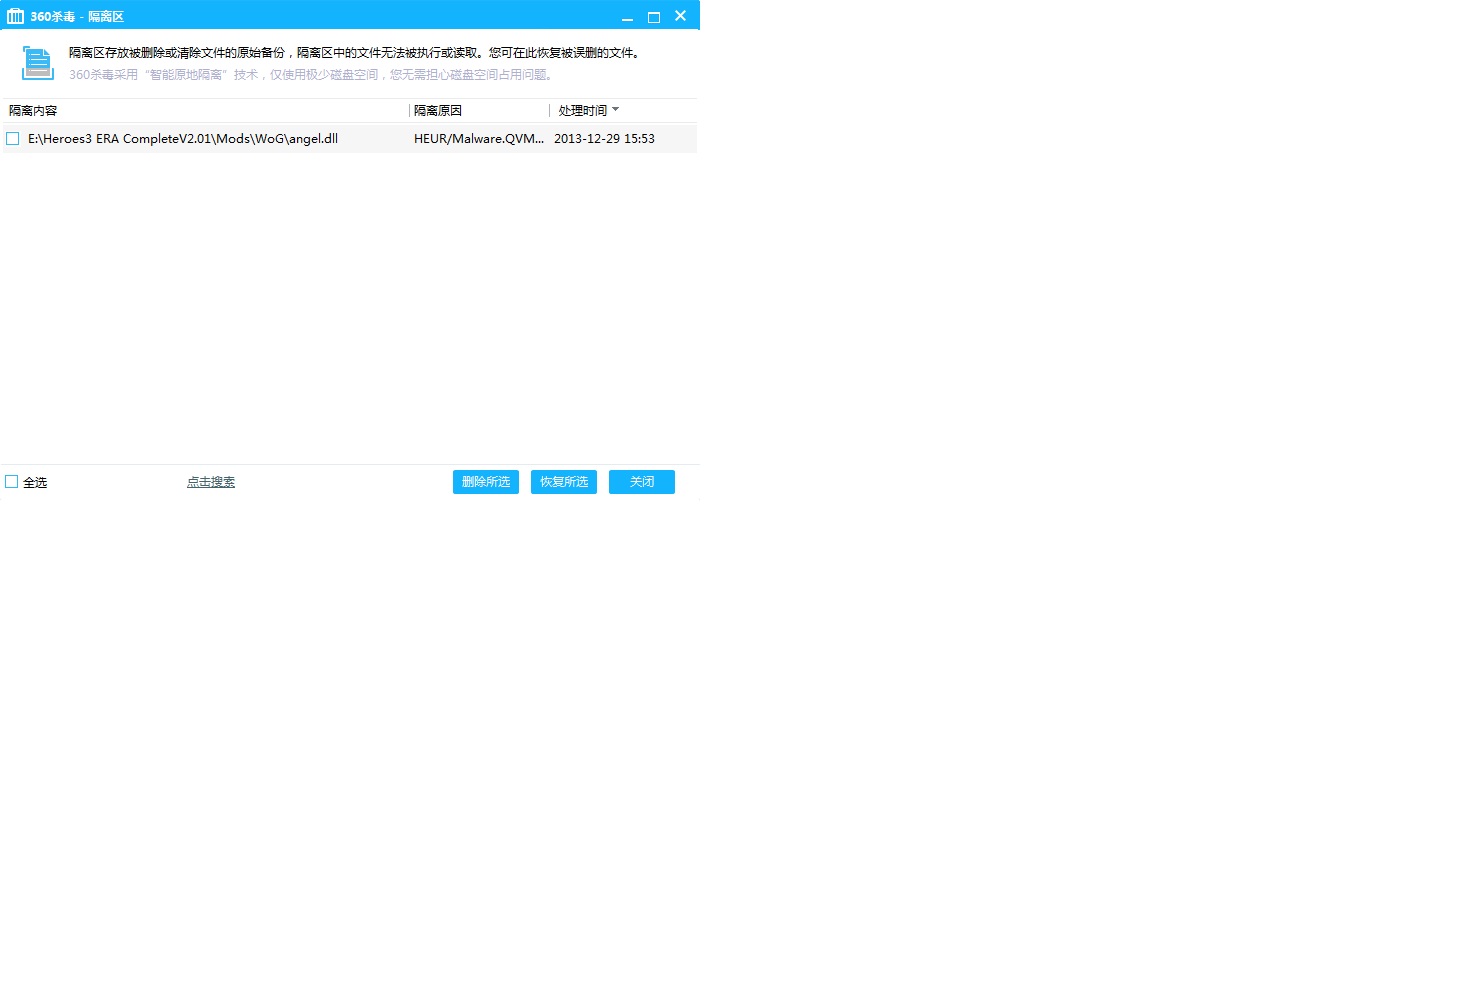This screenshot has width=1458, height=989.
Task: Close the window with the X icon
Action: [x=681, y=16]
